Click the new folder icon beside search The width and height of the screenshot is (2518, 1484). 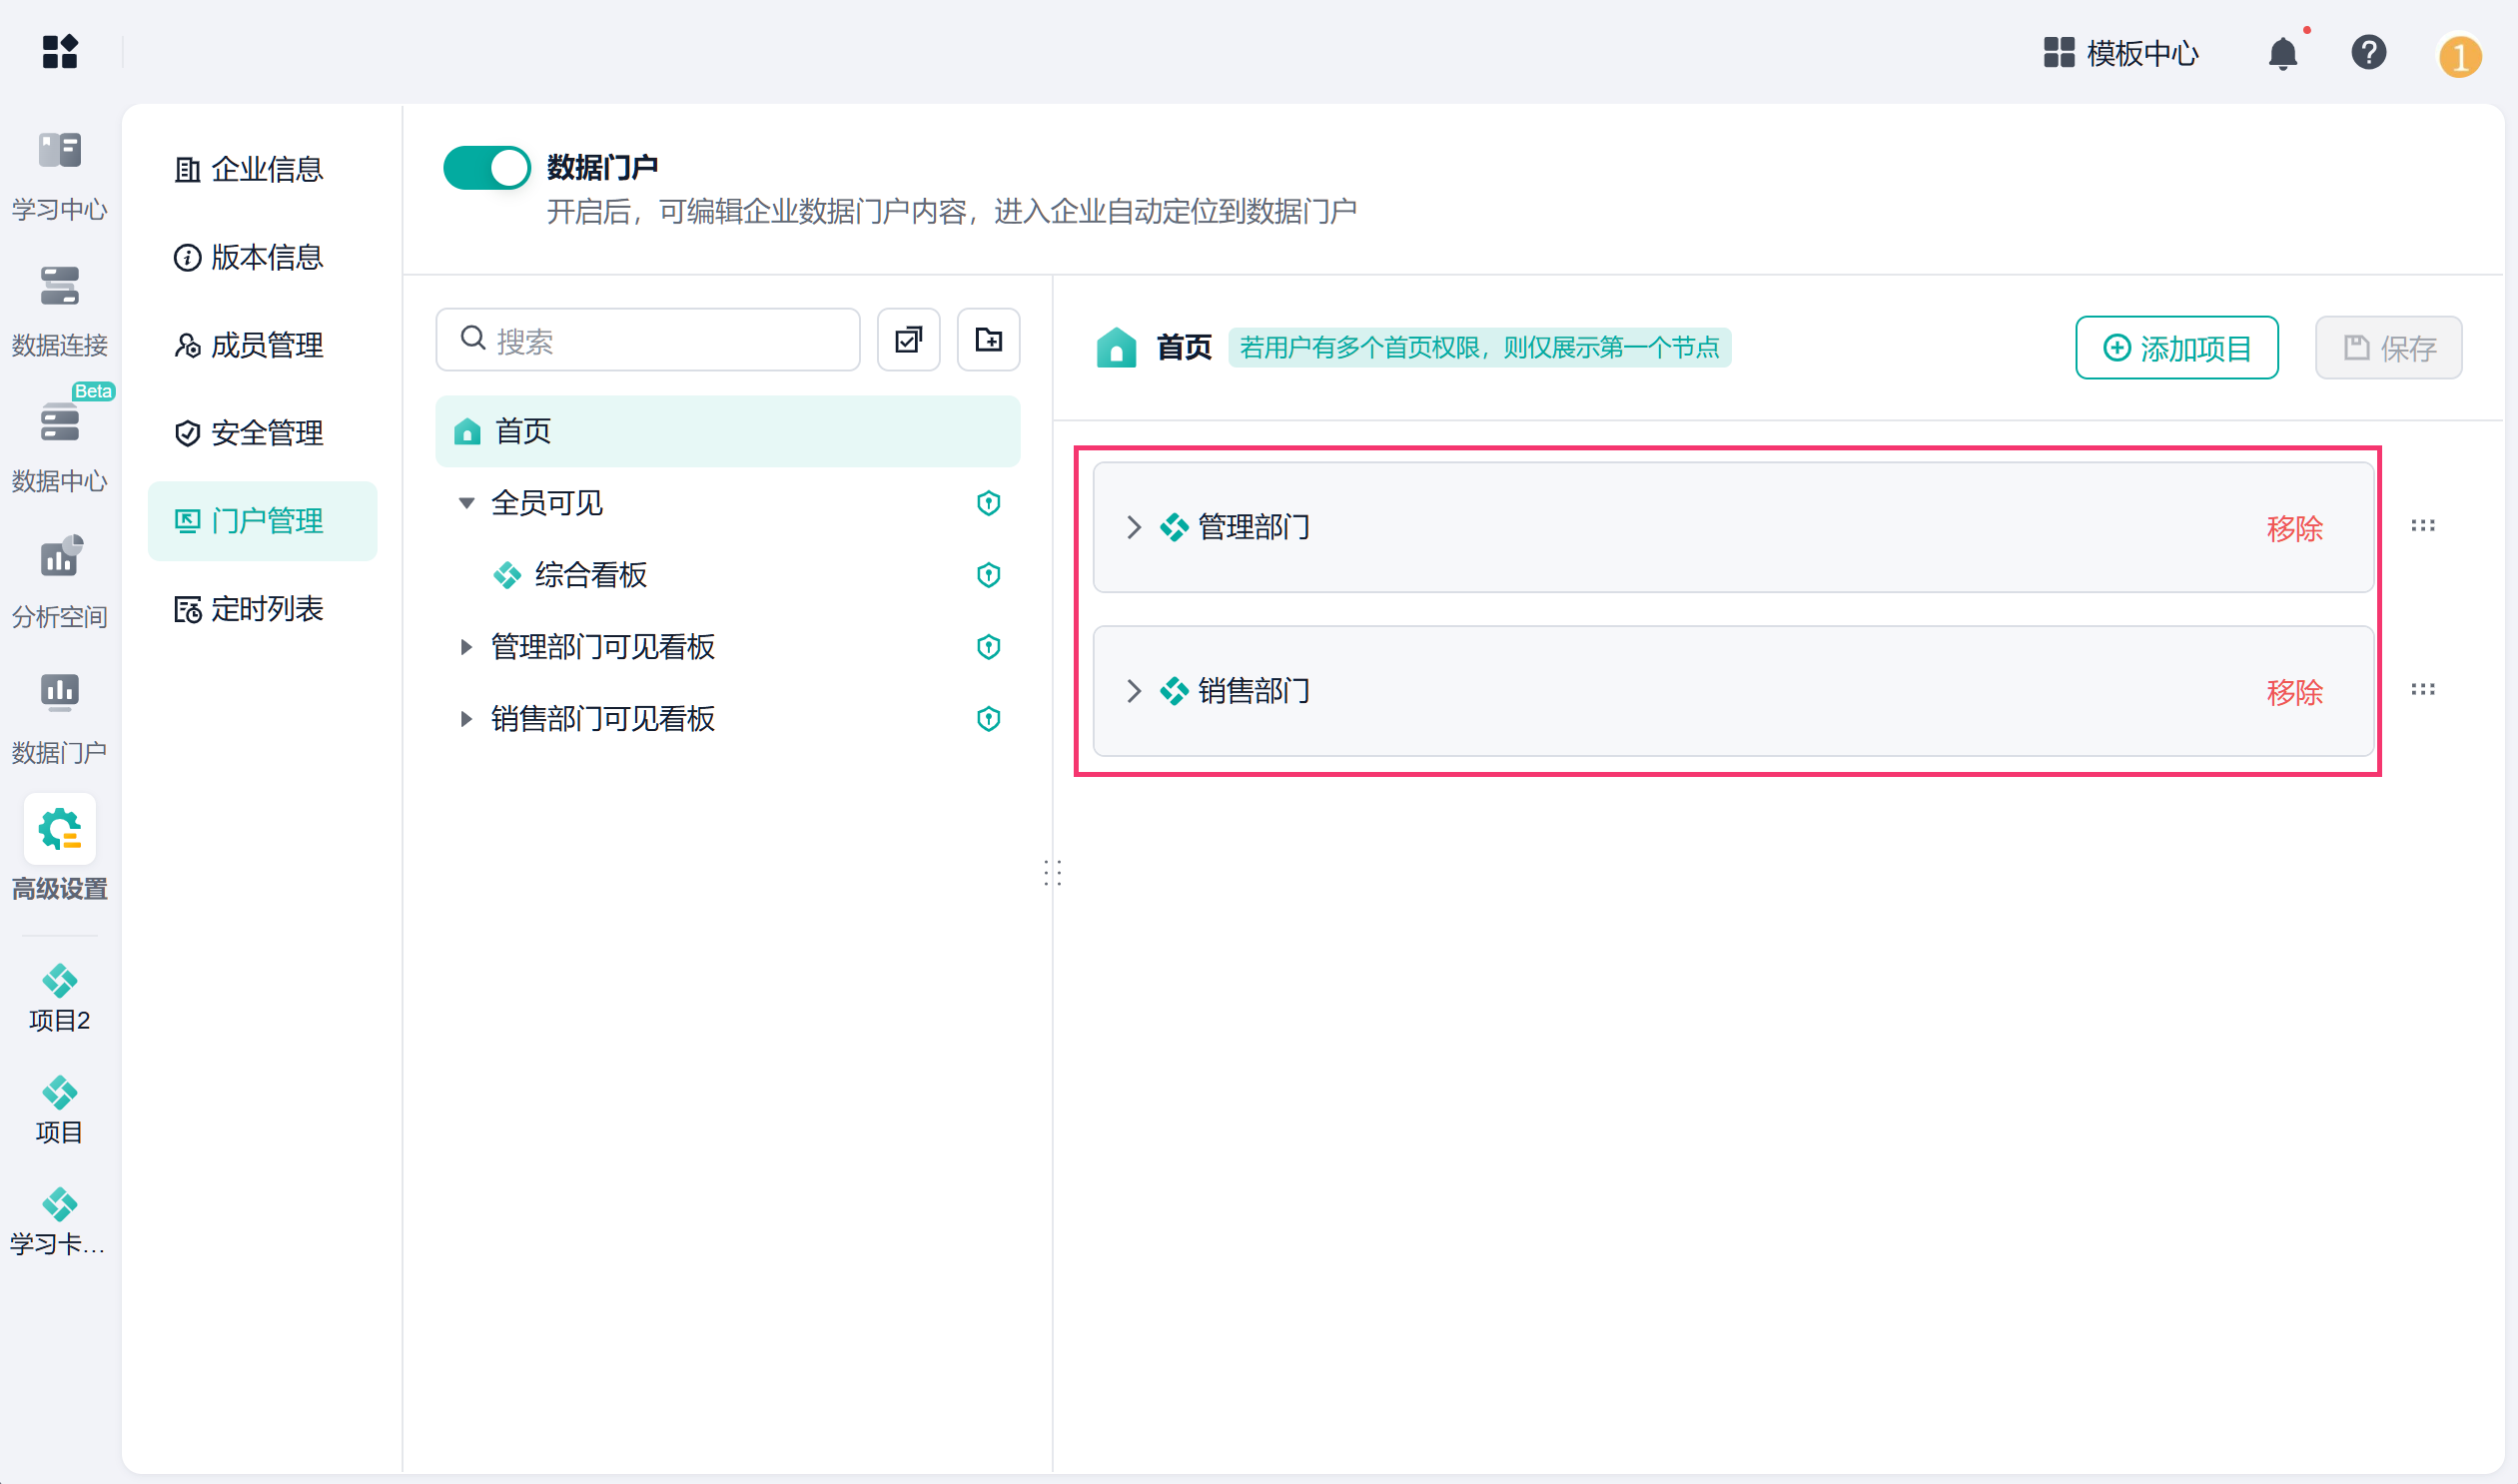point(988,340)
